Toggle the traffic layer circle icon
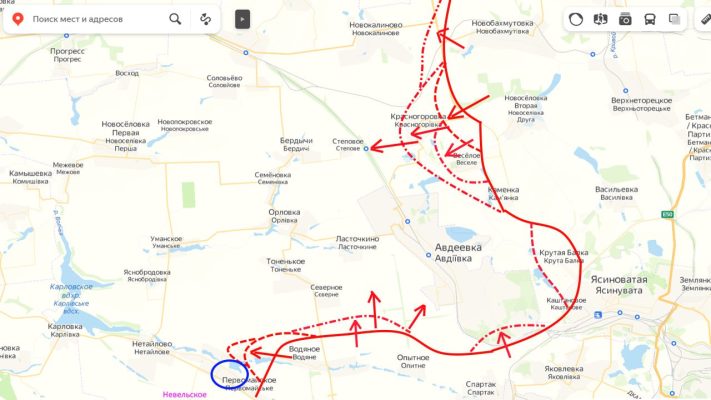The height and width of the screenshot is (400, 711). [576, 19]
